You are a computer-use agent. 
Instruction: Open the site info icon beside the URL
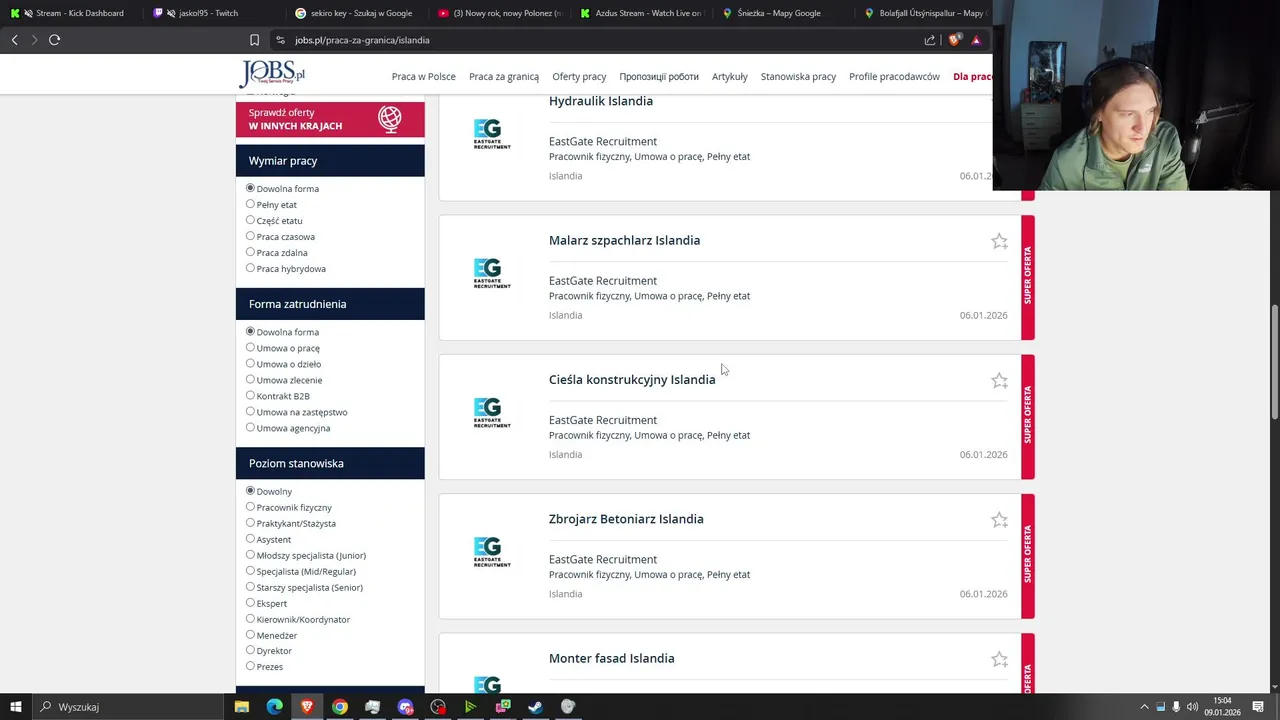[281, 40]
